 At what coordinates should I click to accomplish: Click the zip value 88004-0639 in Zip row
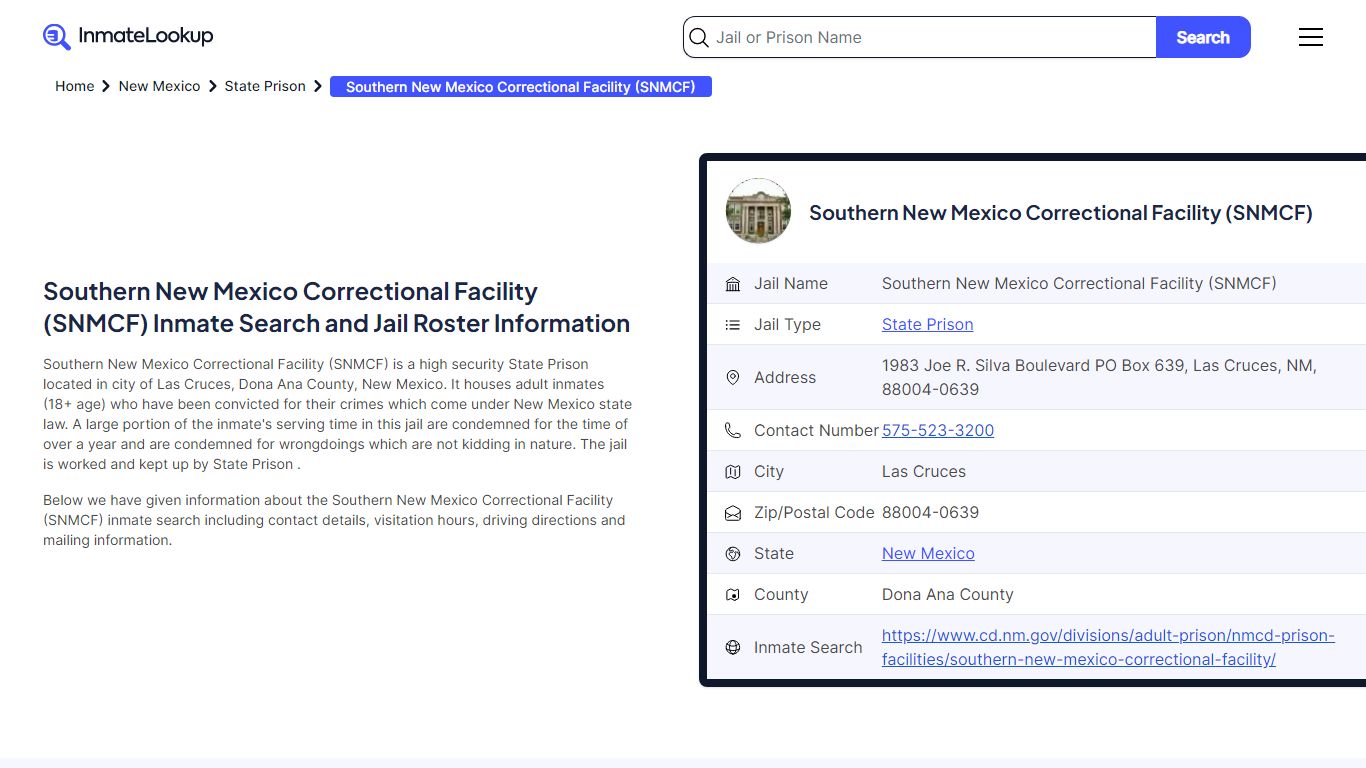(x=930, y=512)
